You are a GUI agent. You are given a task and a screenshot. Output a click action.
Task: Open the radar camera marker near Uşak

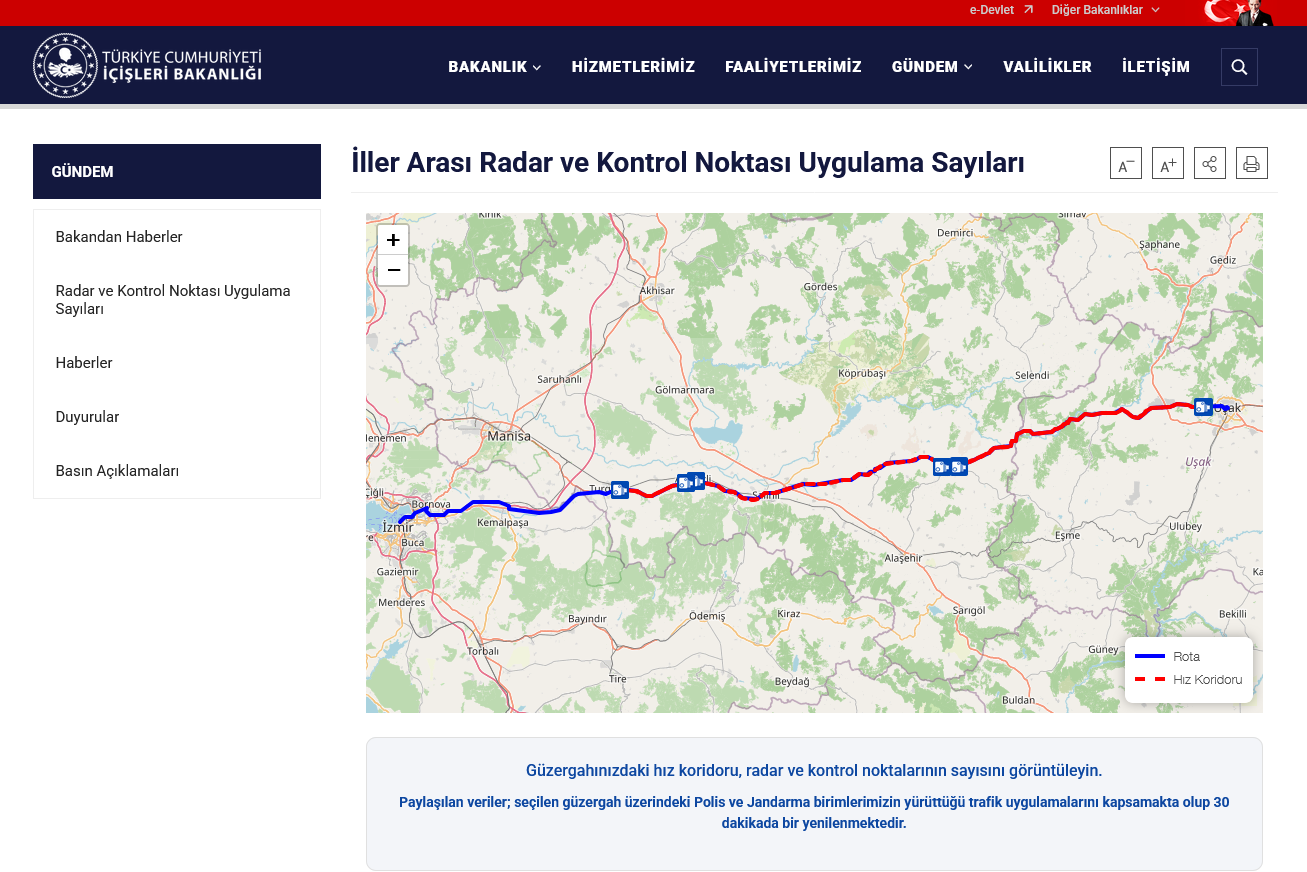click(x=1203, y=407)
